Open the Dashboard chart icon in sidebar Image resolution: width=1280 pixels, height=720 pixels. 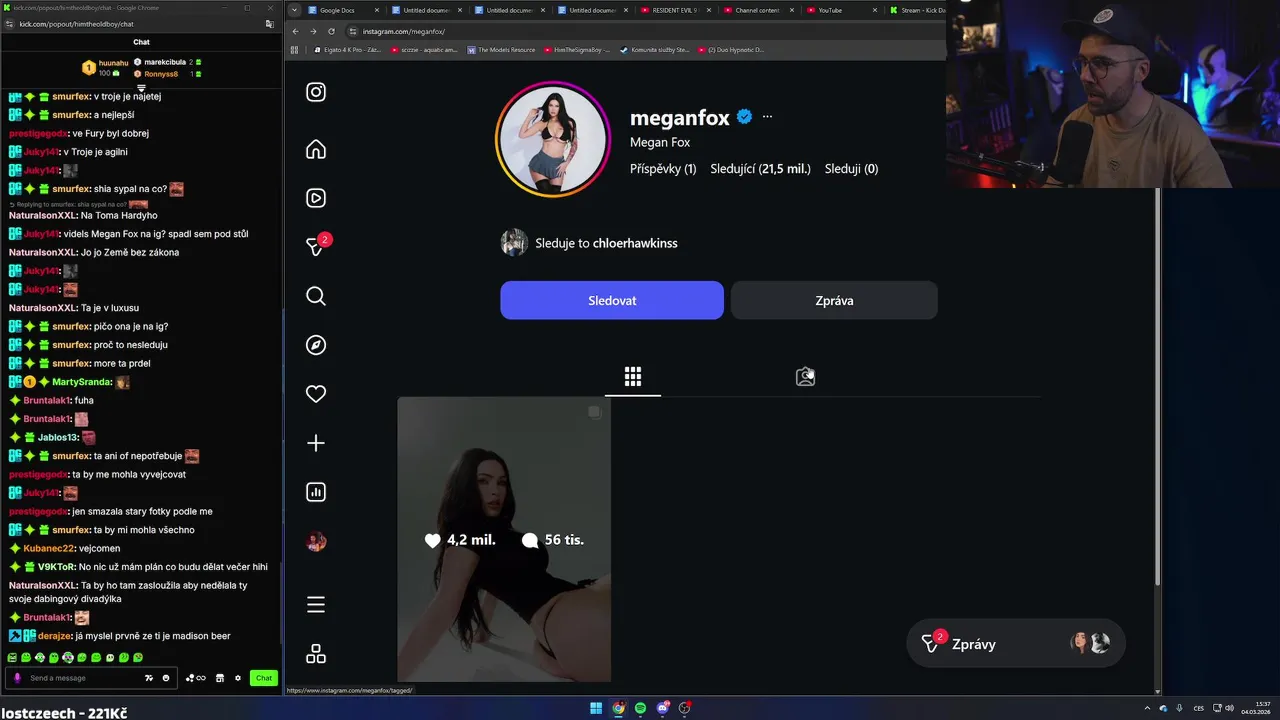point(316,492)
